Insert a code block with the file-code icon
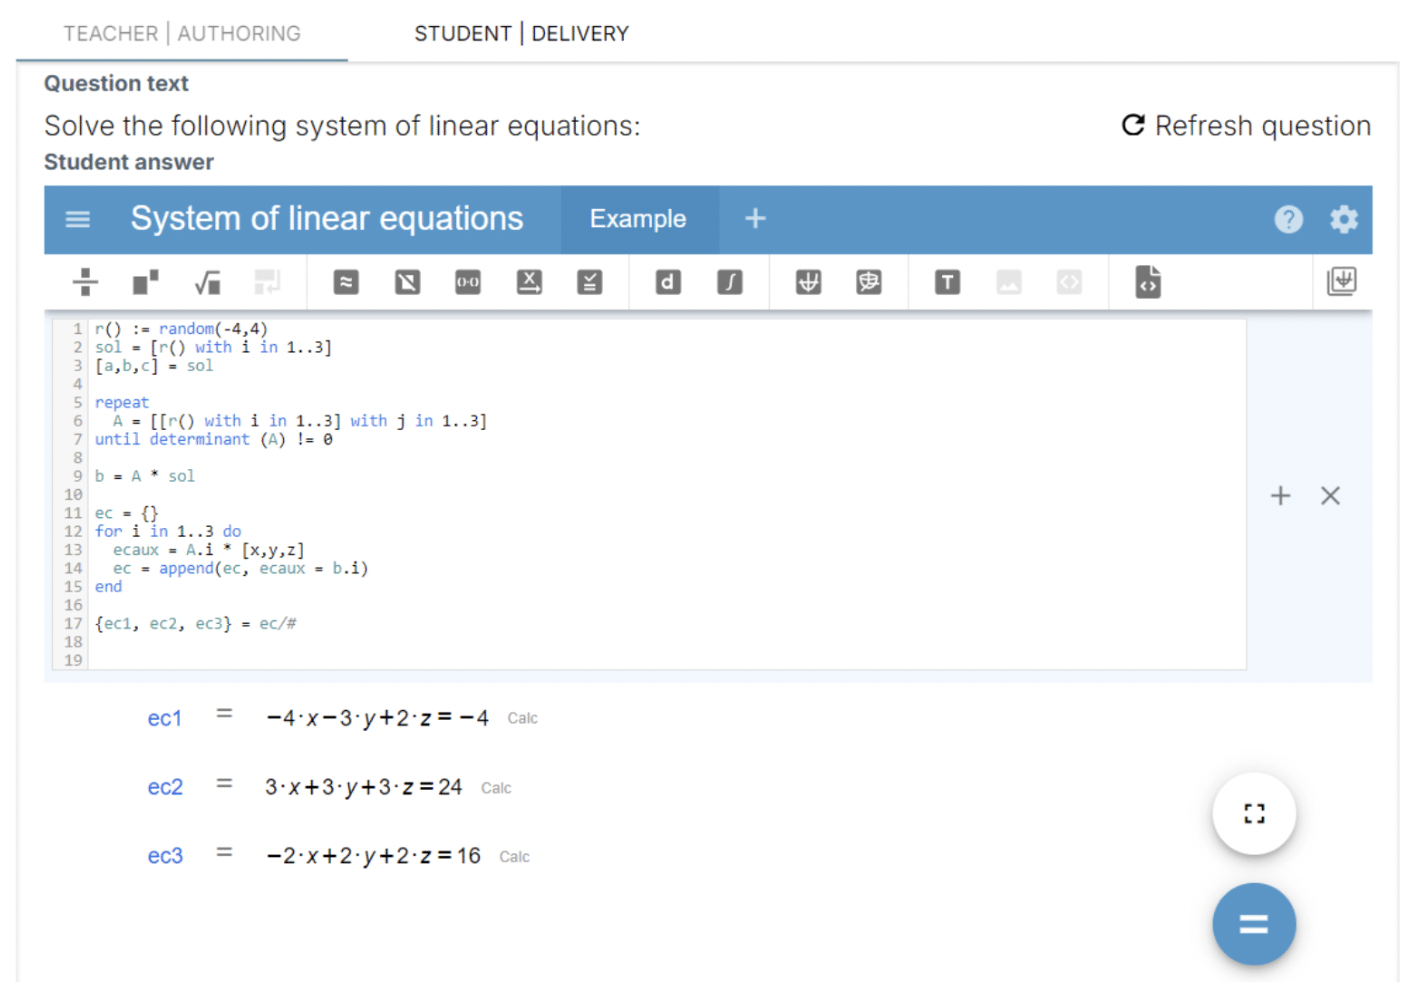This screenshot has height=996, width=1404. tap(1148, 282)
